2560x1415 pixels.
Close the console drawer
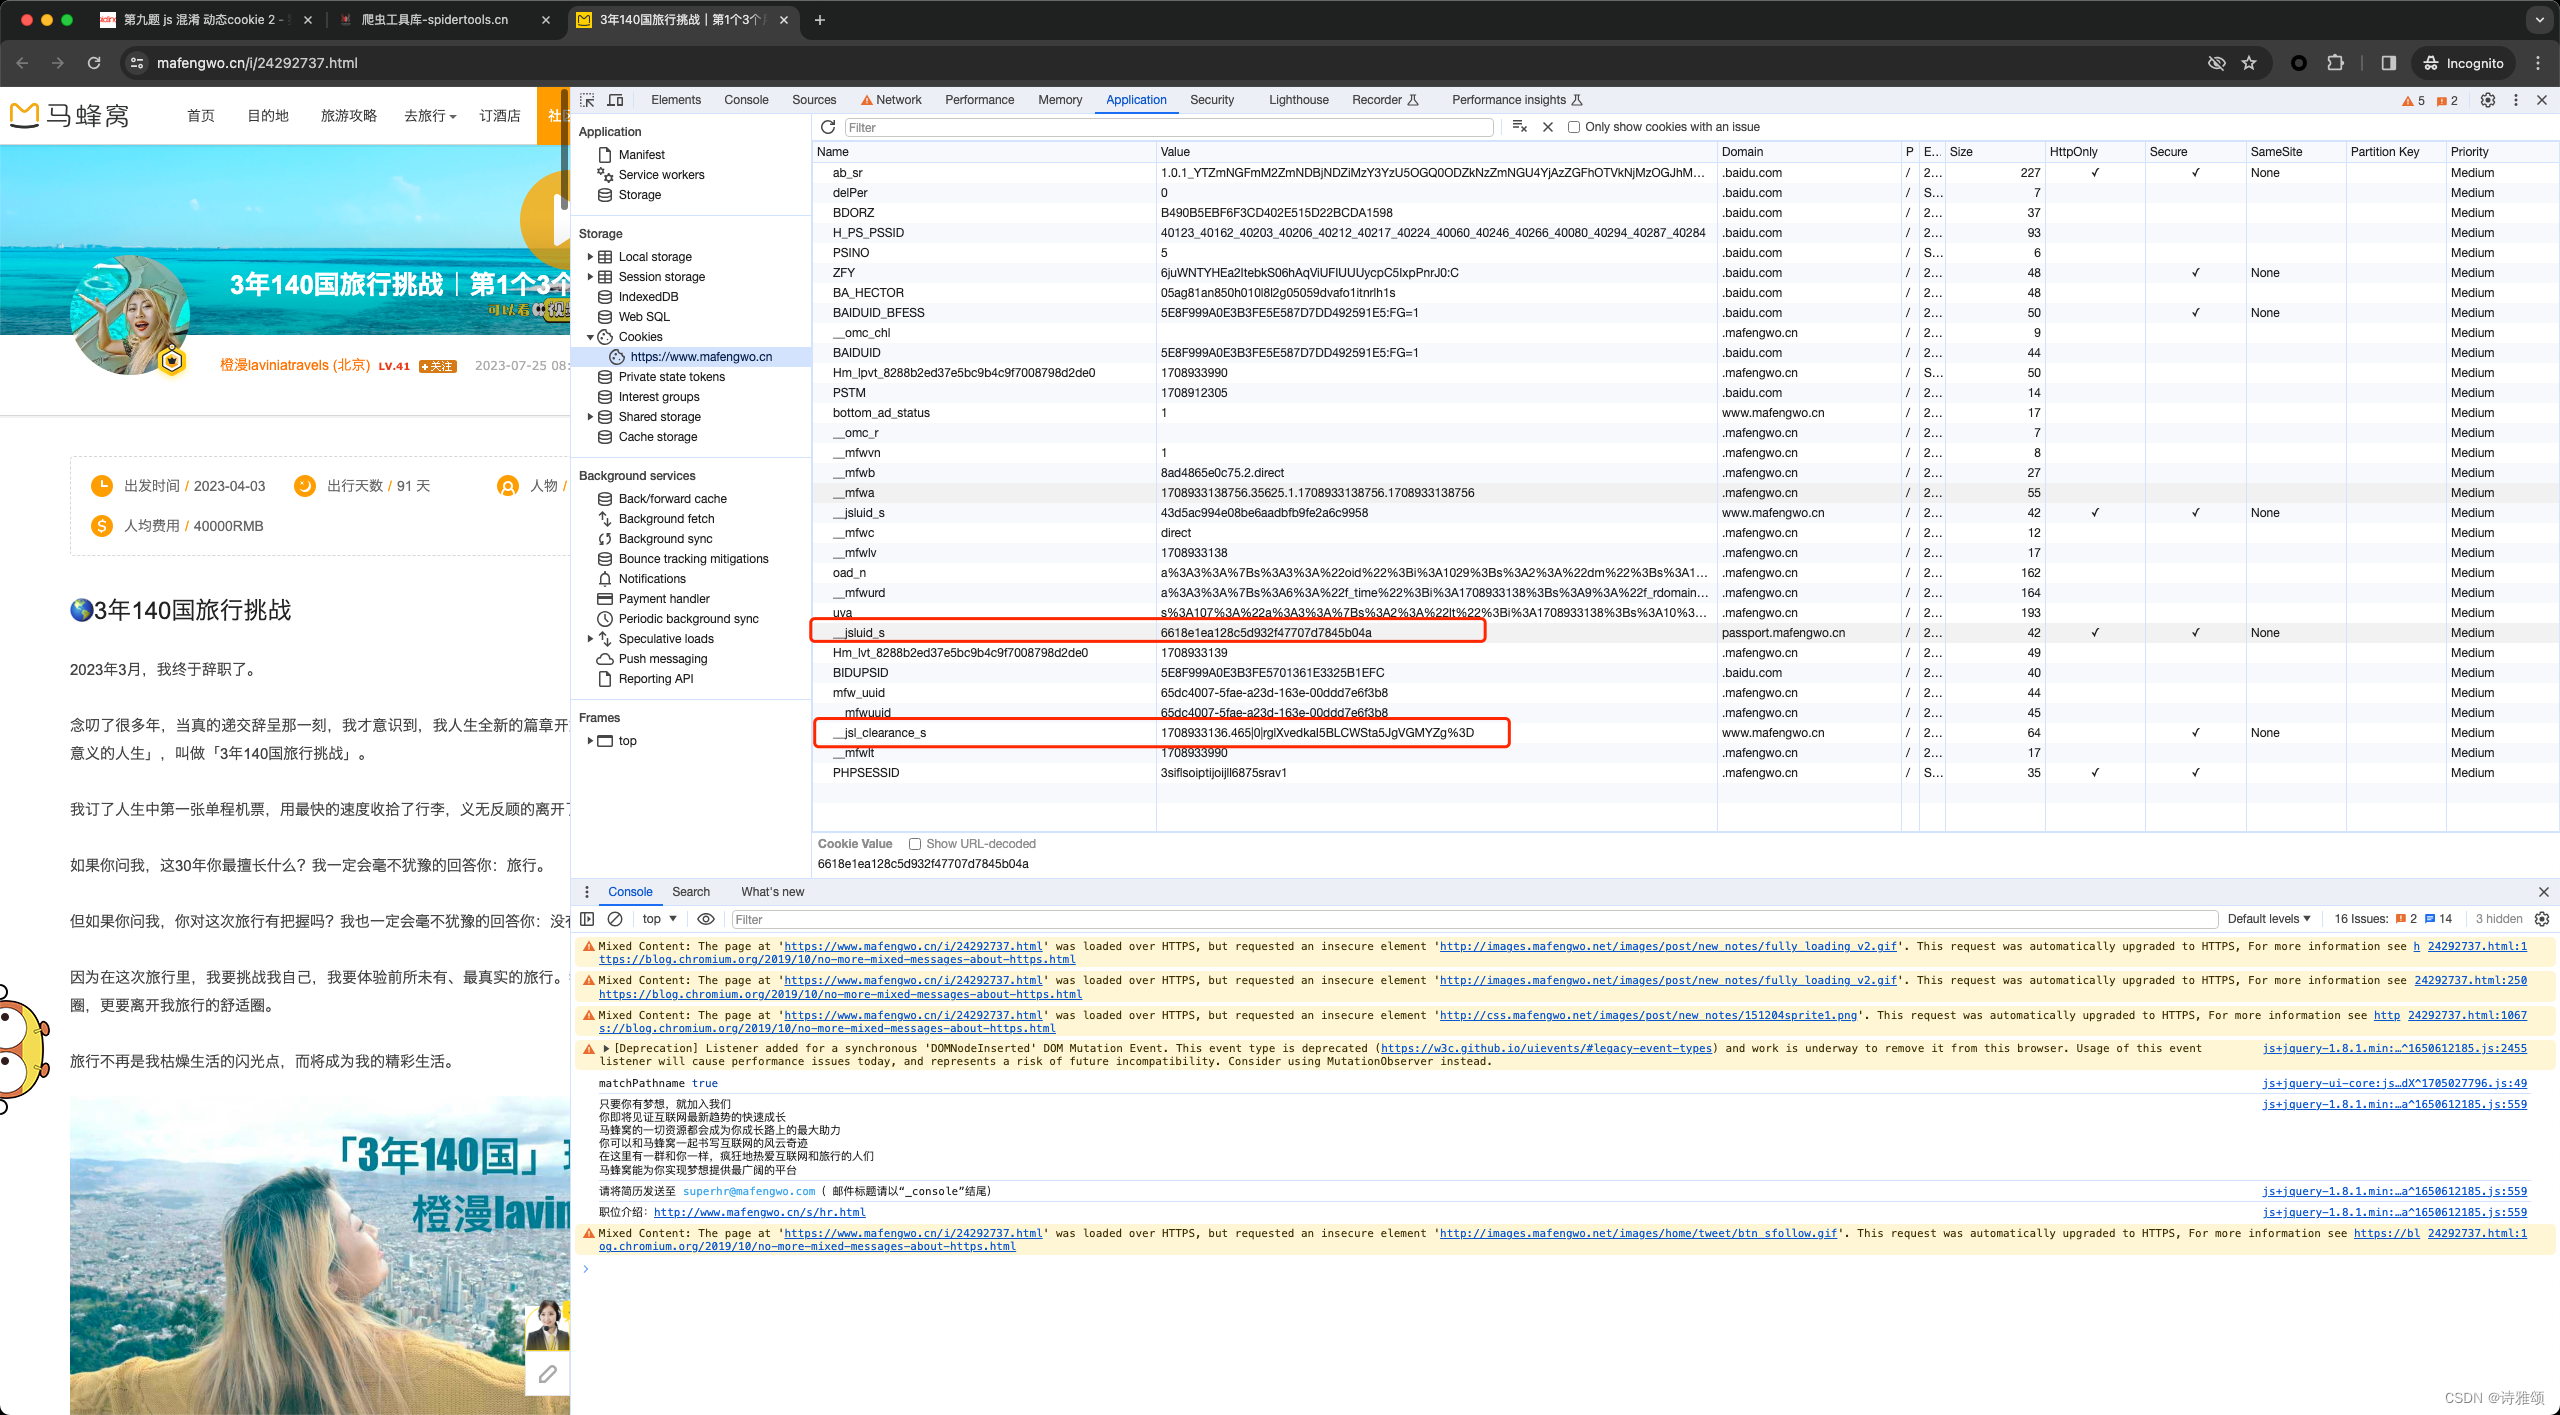pos(2544,892)
